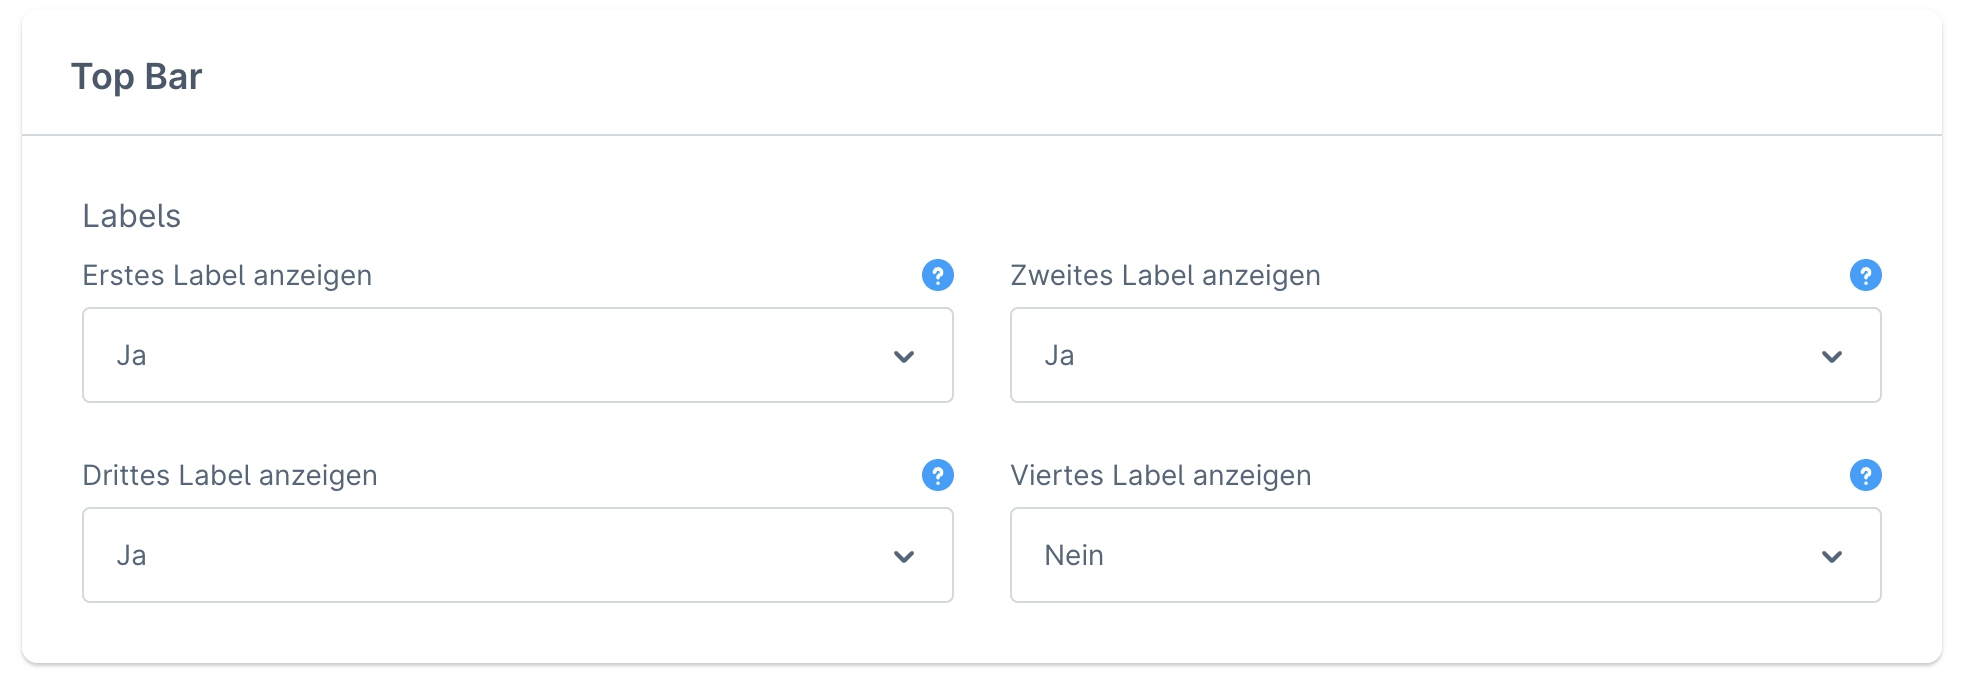This screenshot has height=682, width=1964.
Task: Open the Zweites Label anzeigen dropdown
Action: click(x=1445, y=355)
